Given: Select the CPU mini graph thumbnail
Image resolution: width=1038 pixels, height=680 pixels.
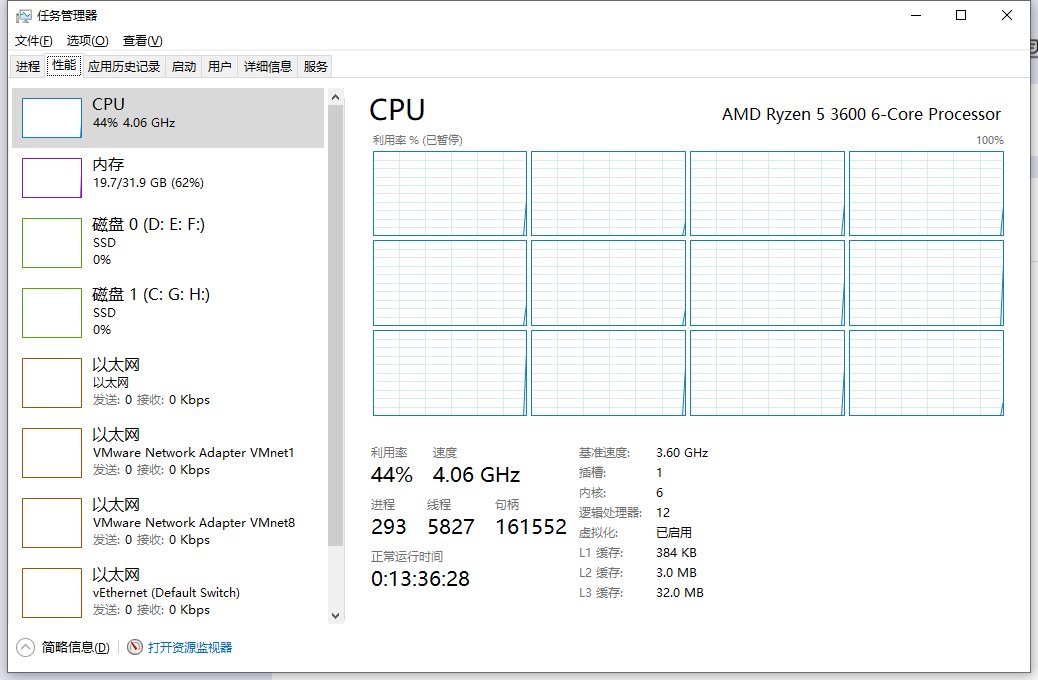Looking at the screenshot, I should click(52, 118).
